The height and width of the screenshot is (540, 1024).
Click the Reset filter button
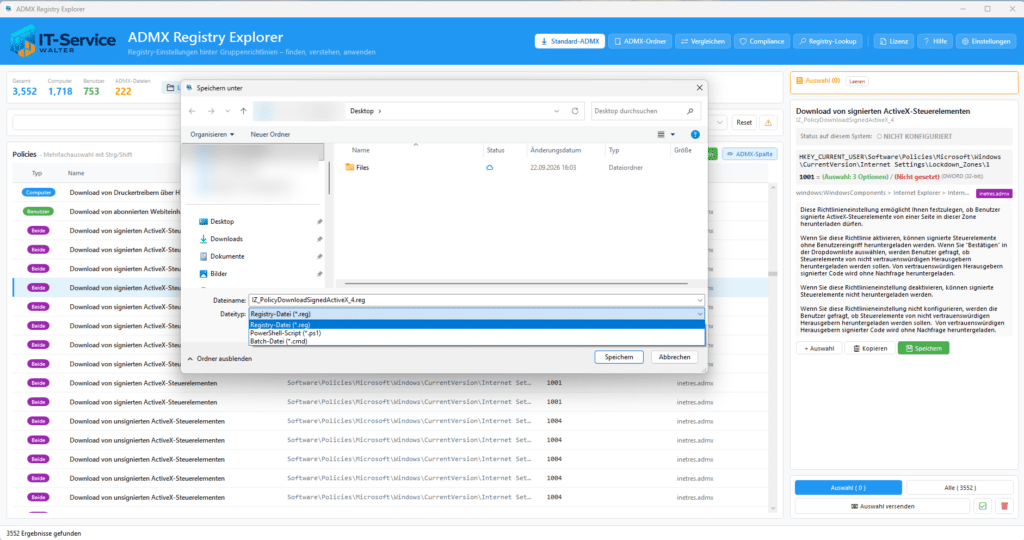tap(744, 123)
